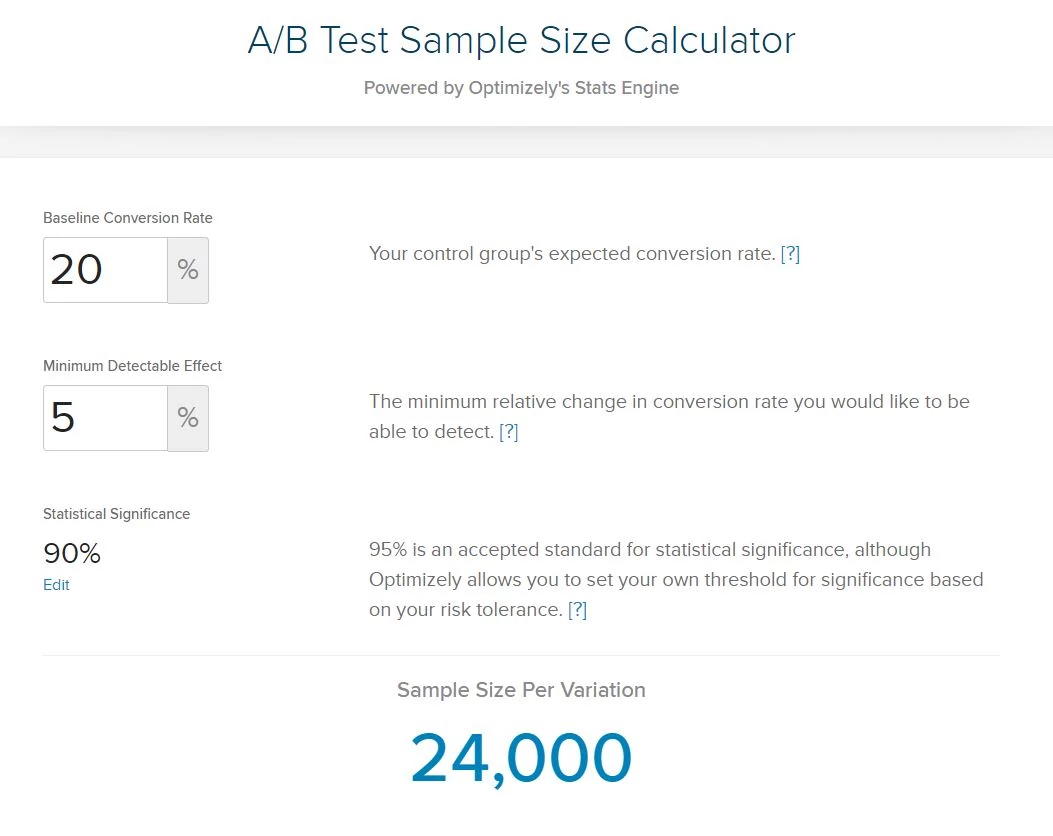
Task: Select the value 5 in the effect field
Action: pos(62,418)
